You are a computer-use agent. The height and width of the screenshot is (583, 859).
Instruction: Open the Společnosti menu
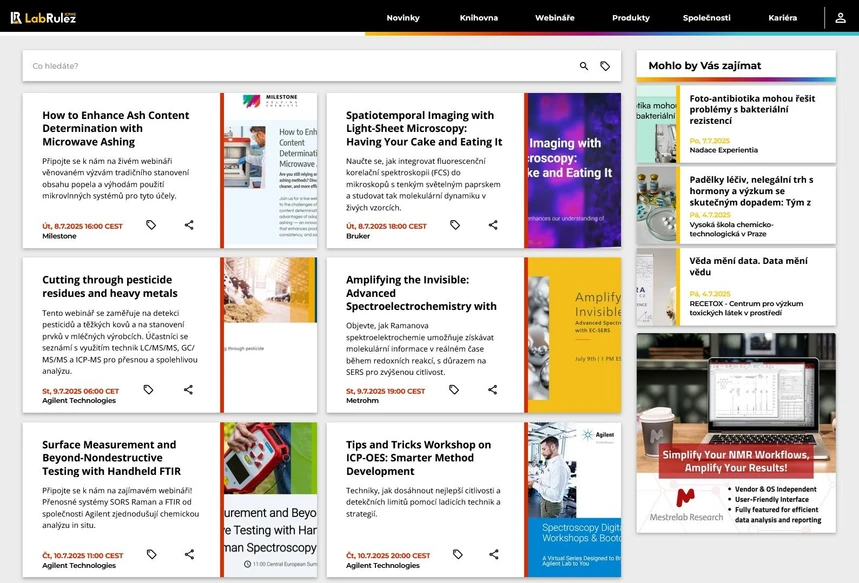707,18
